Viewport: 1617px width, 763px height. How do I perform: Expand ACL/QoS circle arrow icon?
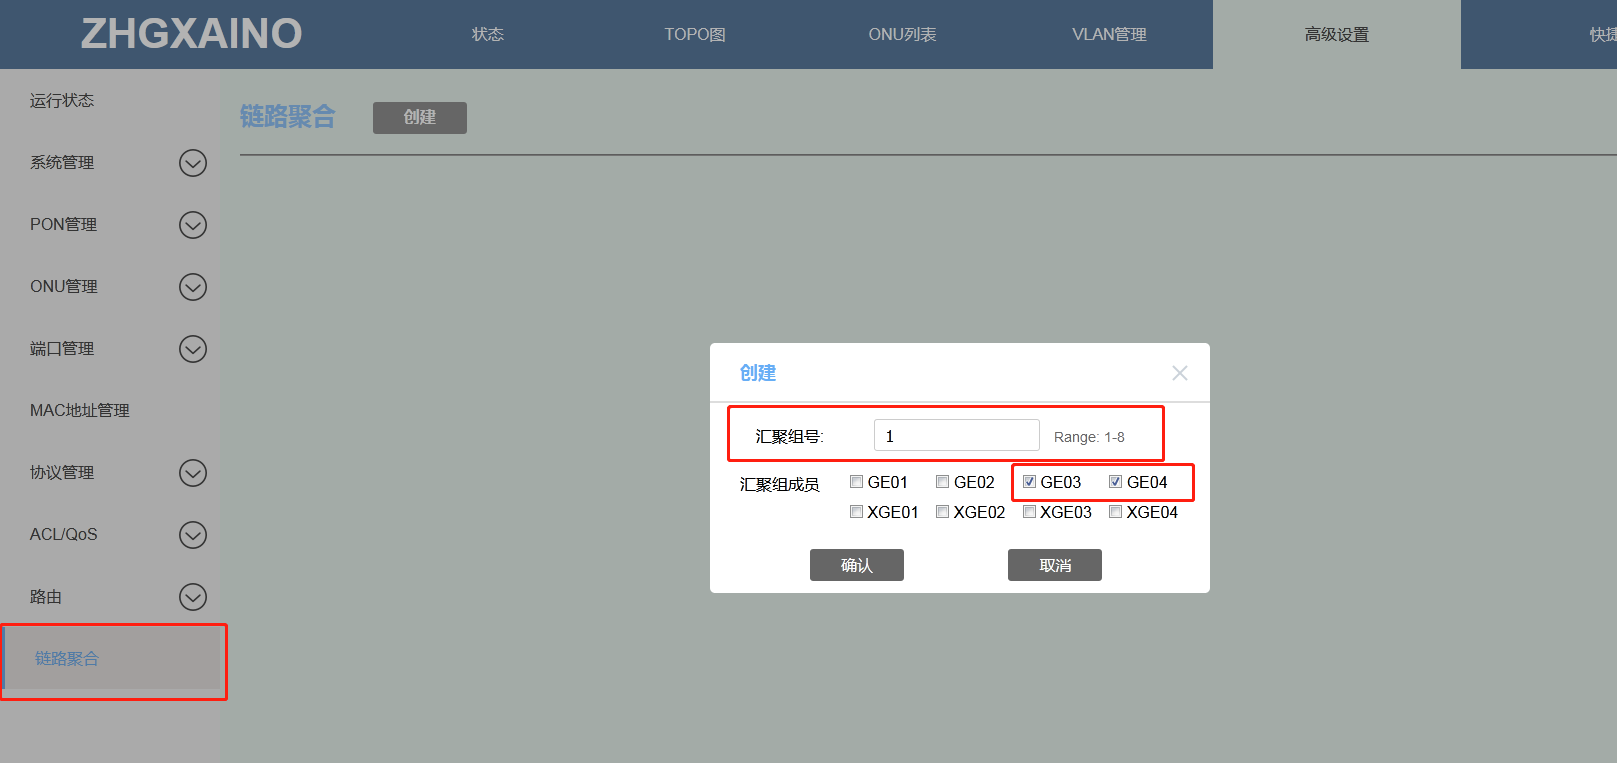[x=193, y=535]
